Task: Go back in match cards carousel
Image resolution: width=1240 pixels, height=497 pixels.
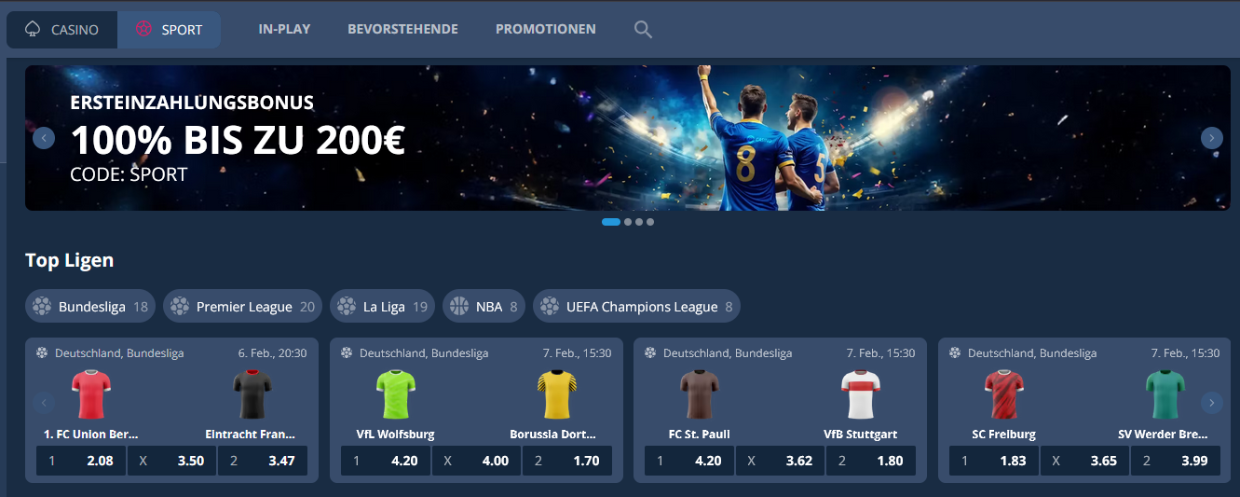Action: coord(44,403)
